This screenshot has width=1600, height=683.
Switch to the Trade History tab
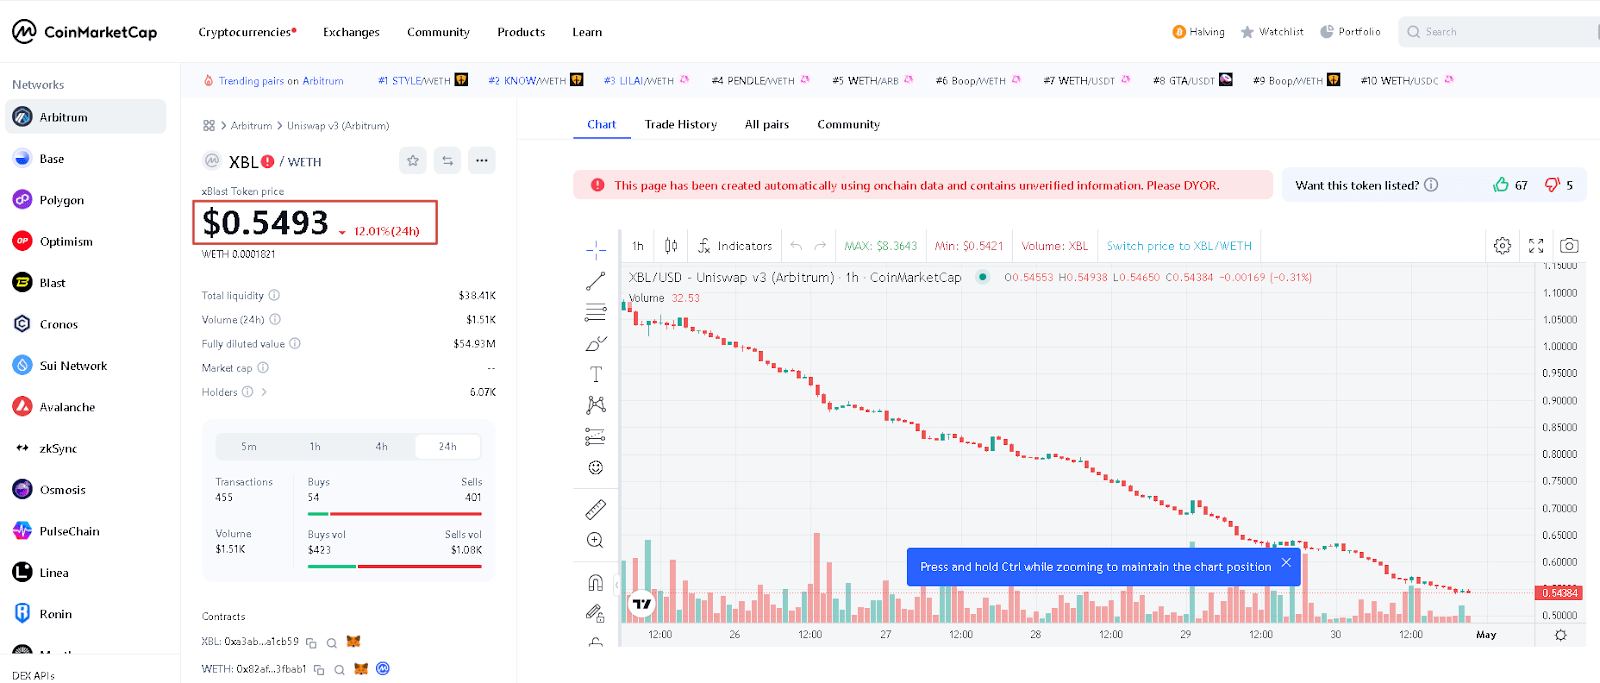(x=681, y=124)
